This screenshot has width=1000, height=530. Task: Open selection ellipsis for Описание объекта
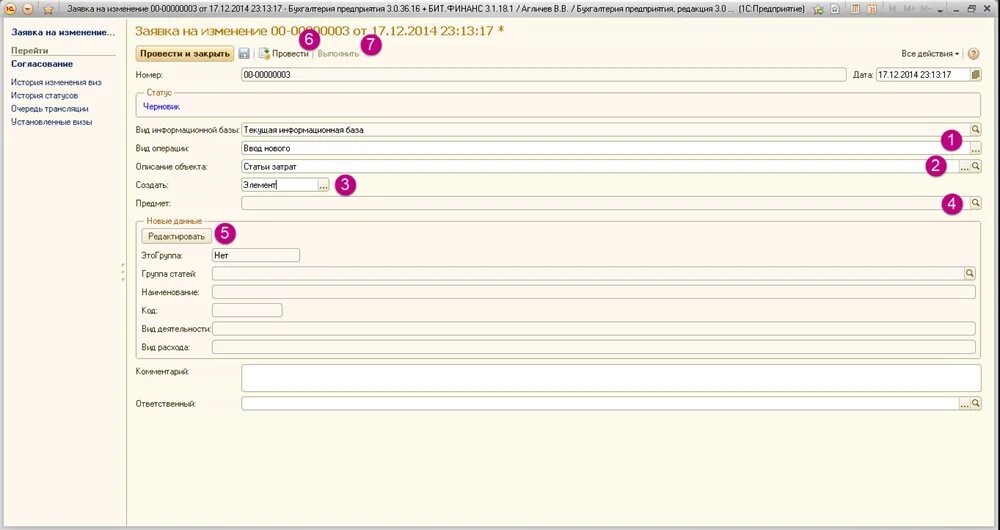click(964, 166)
